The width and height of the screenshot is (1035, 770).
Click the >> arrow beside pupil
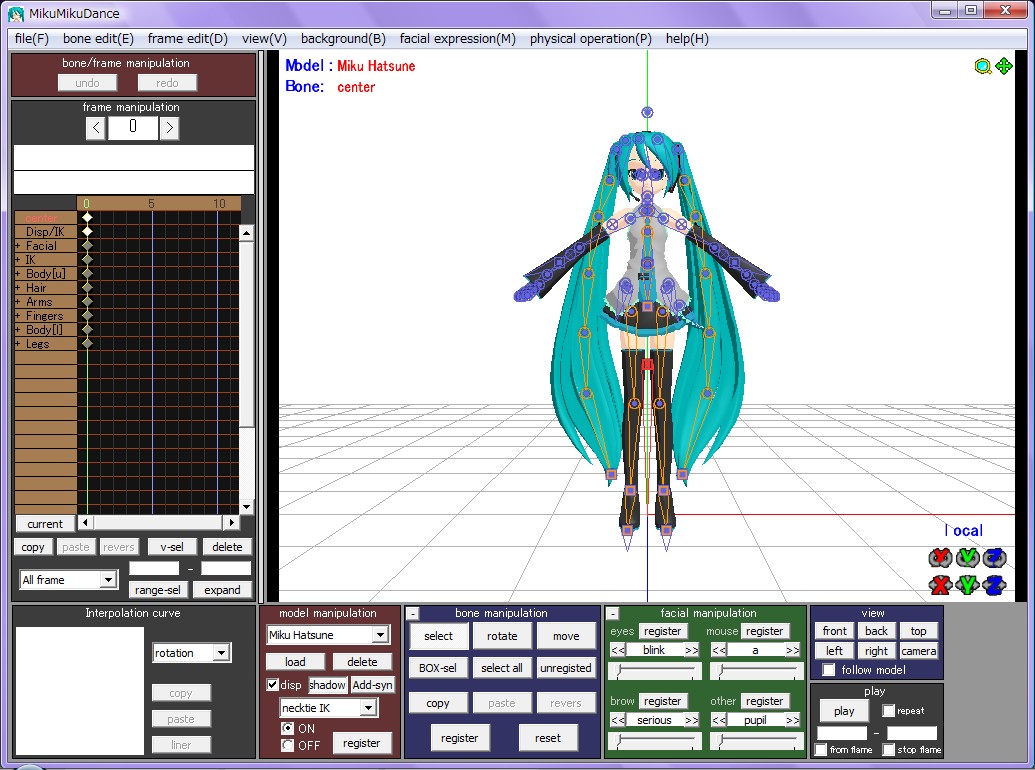(792, 720)
